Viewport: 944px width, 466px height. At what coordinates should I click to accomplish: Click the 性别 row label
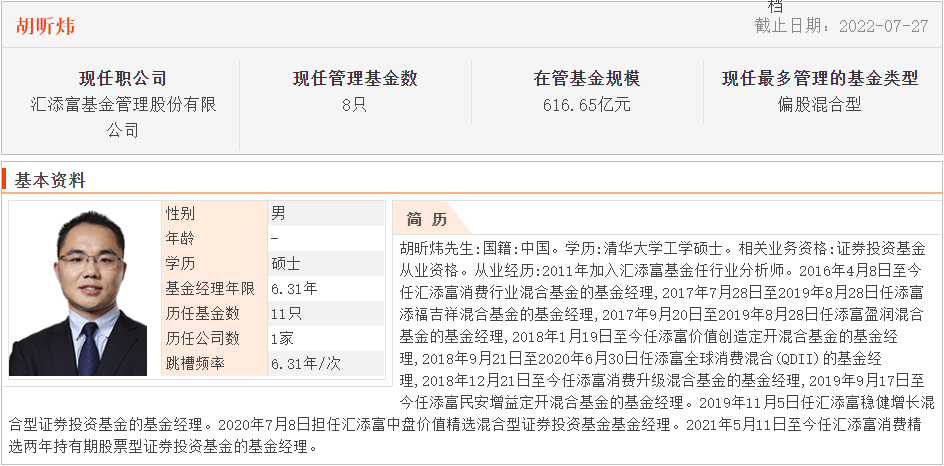click(180, 213)
